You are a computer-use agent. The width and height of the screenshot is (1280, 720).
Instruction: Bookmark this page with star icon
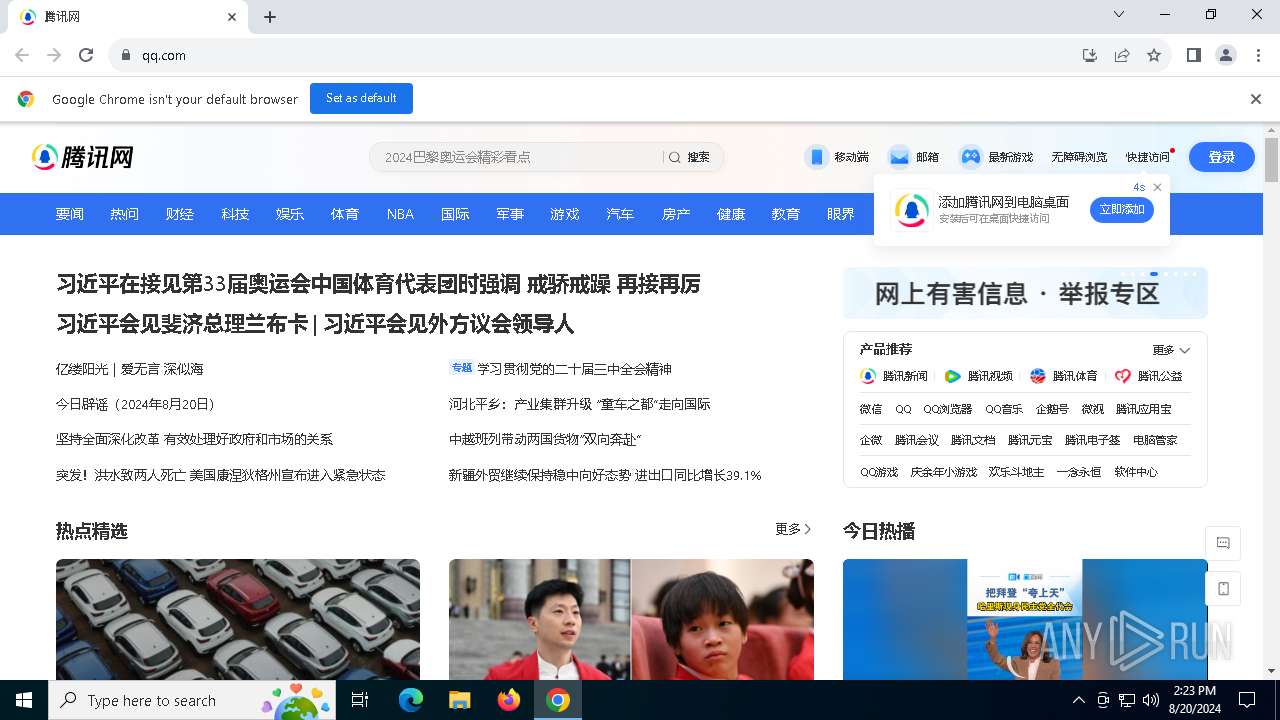coord(1154,55)
